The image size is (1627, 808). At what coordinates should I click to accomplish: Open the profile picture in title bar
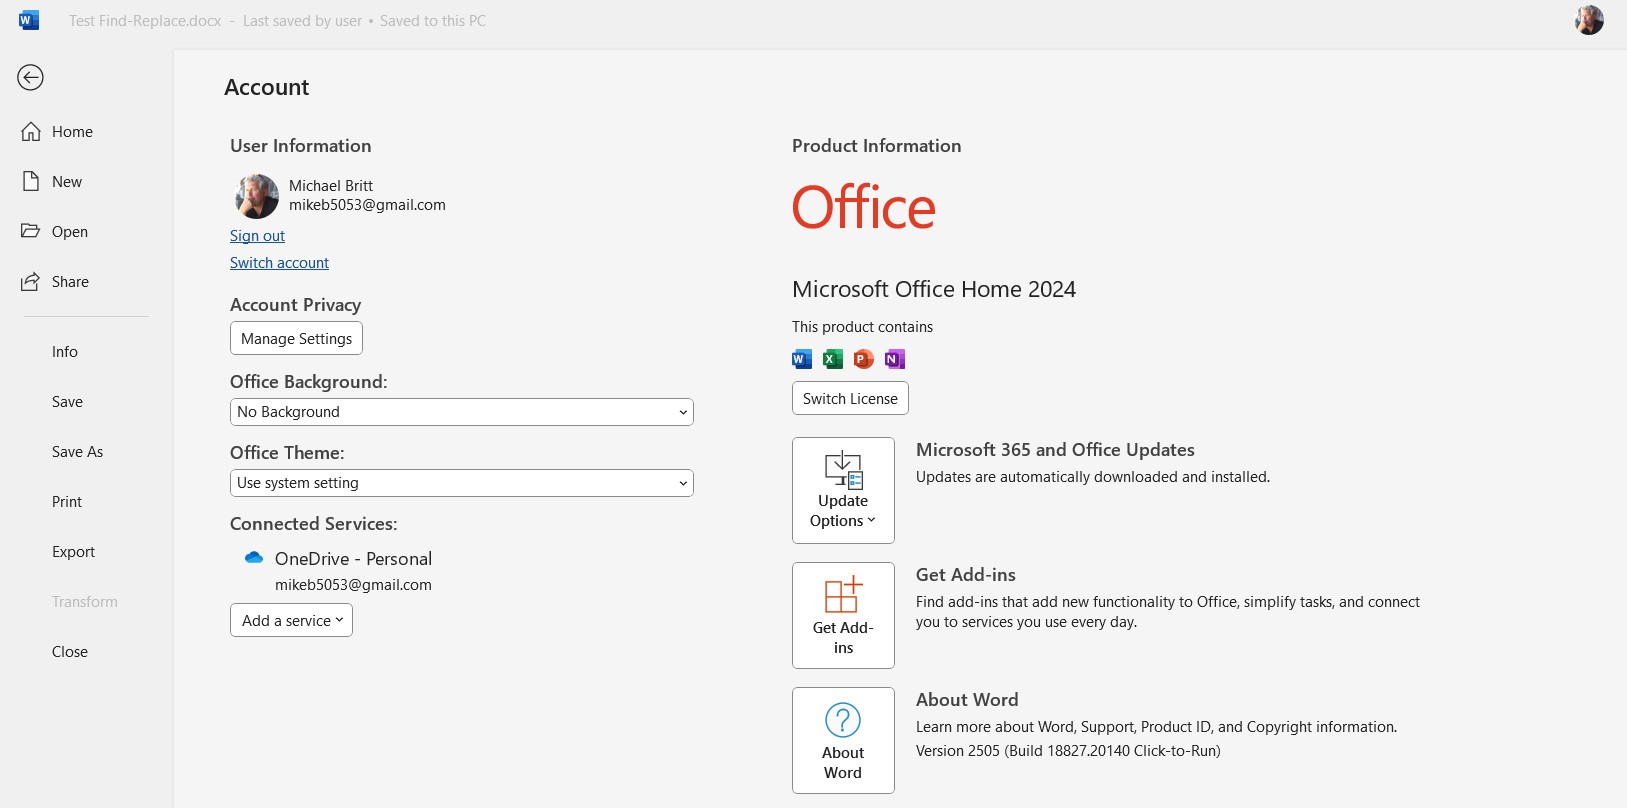point(1589,20)
